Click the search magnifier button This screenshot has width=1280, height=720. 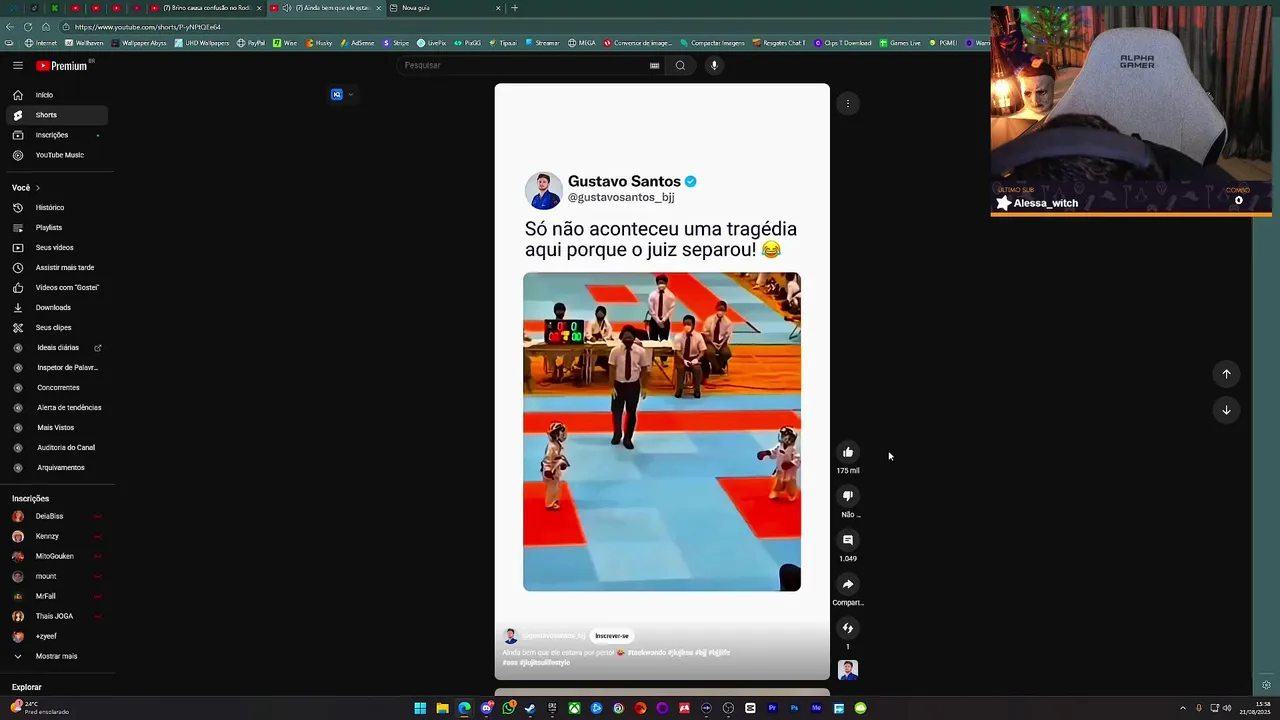click(x=680, y=65)
